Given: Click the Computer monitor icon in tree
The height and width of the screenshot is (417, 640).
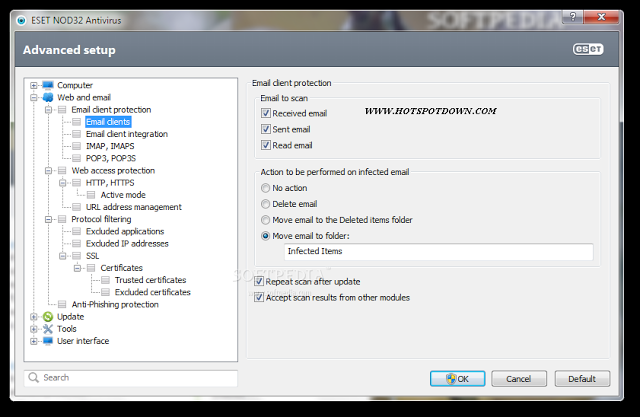Looking at the screenshot, I should (48, 85).
